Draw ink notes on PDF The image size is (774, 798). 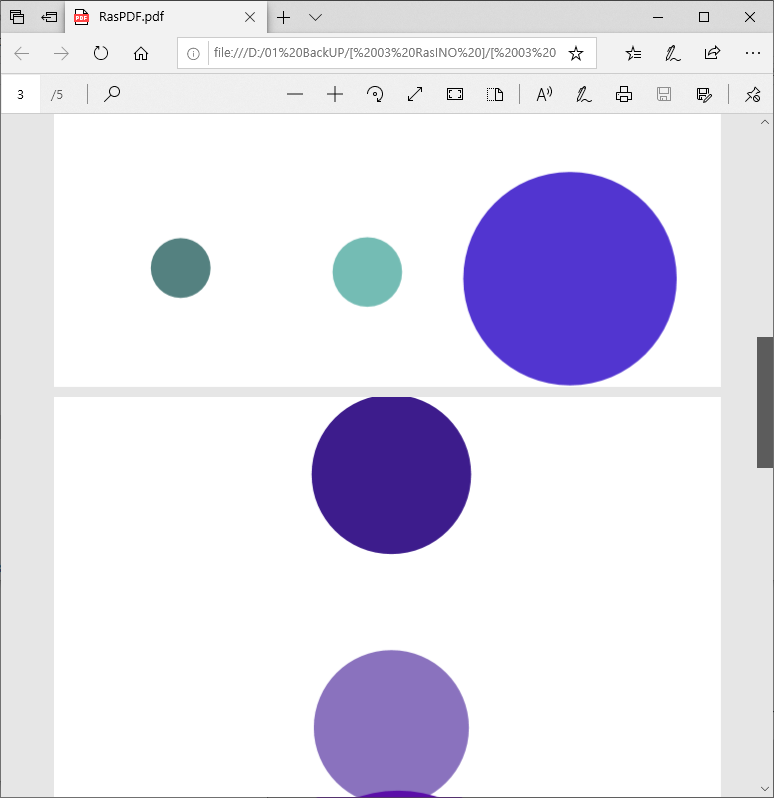(x=584, y=94)
